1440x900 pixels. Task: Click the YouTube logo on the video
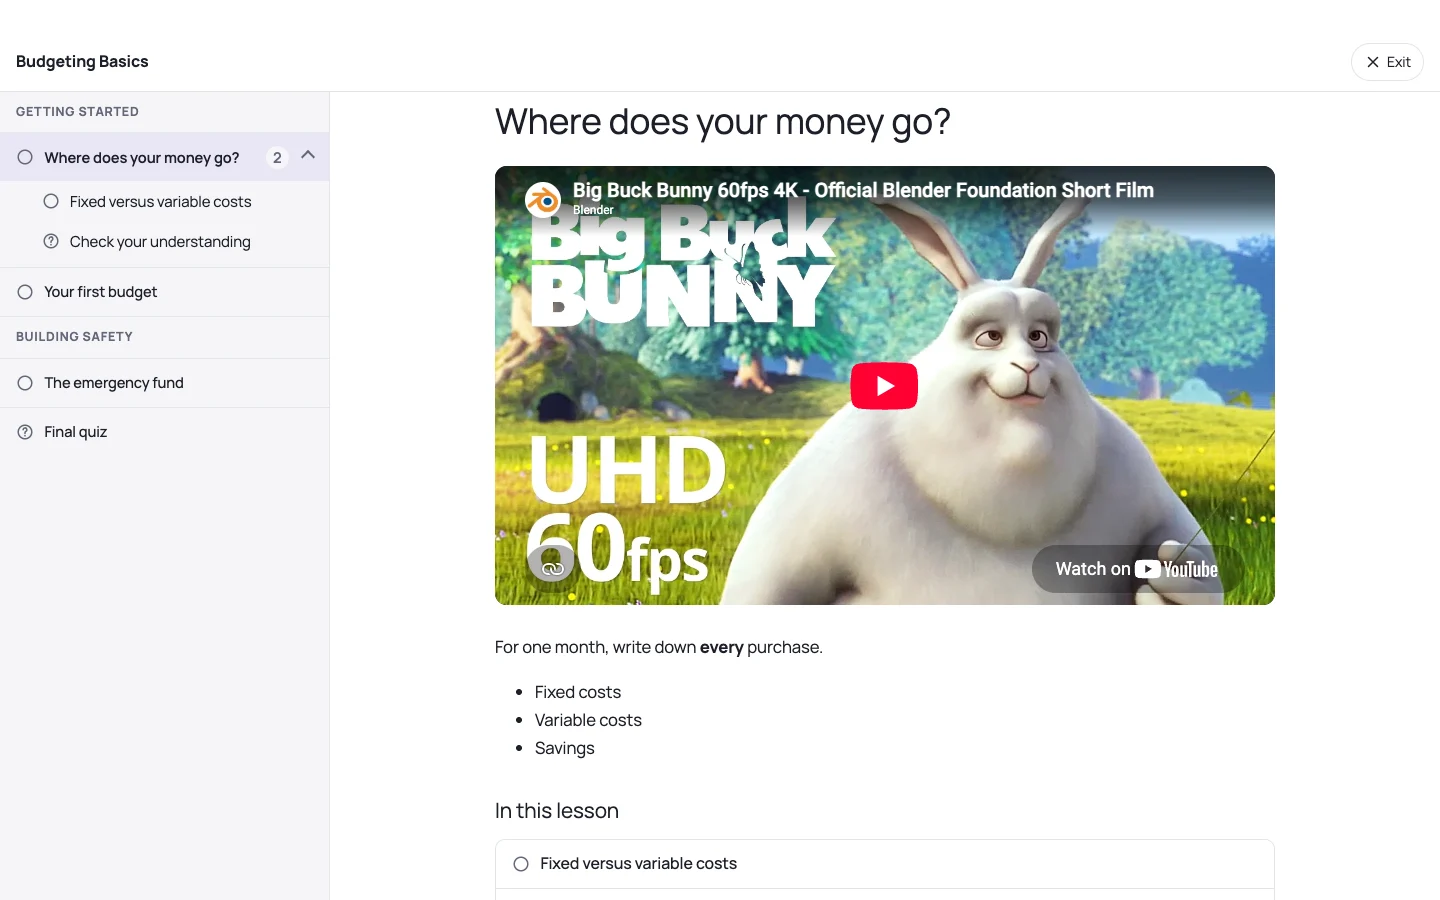[x=1177, y=569]
